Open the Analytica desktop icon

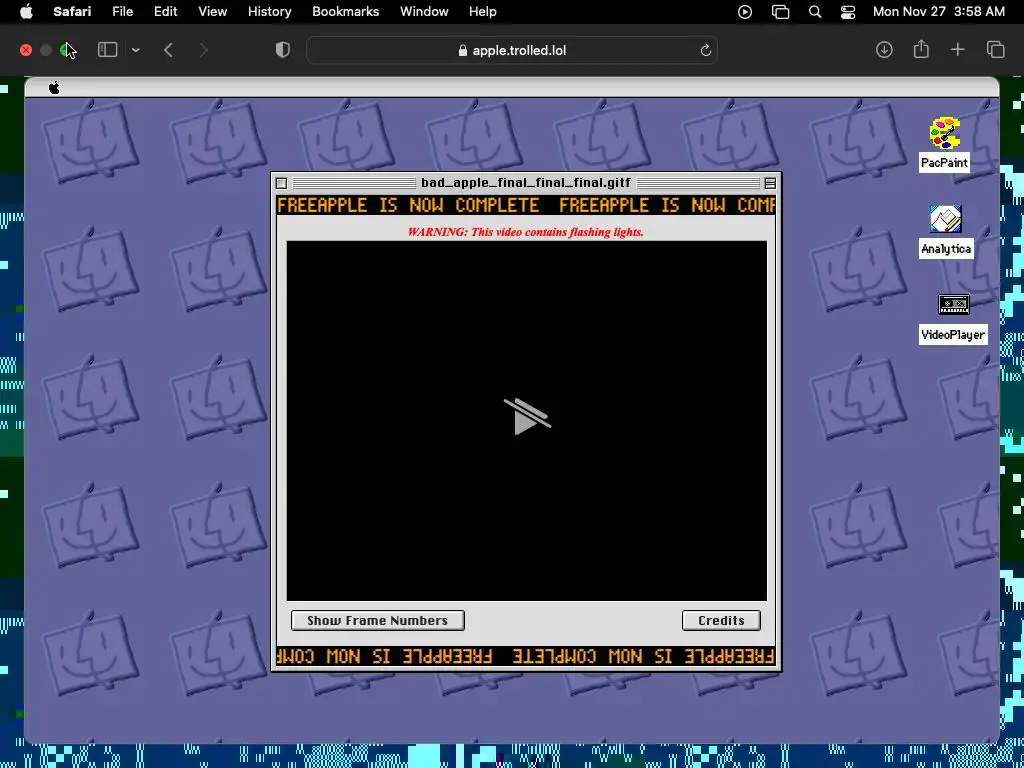pyautogui.click(x=946, y=231)
